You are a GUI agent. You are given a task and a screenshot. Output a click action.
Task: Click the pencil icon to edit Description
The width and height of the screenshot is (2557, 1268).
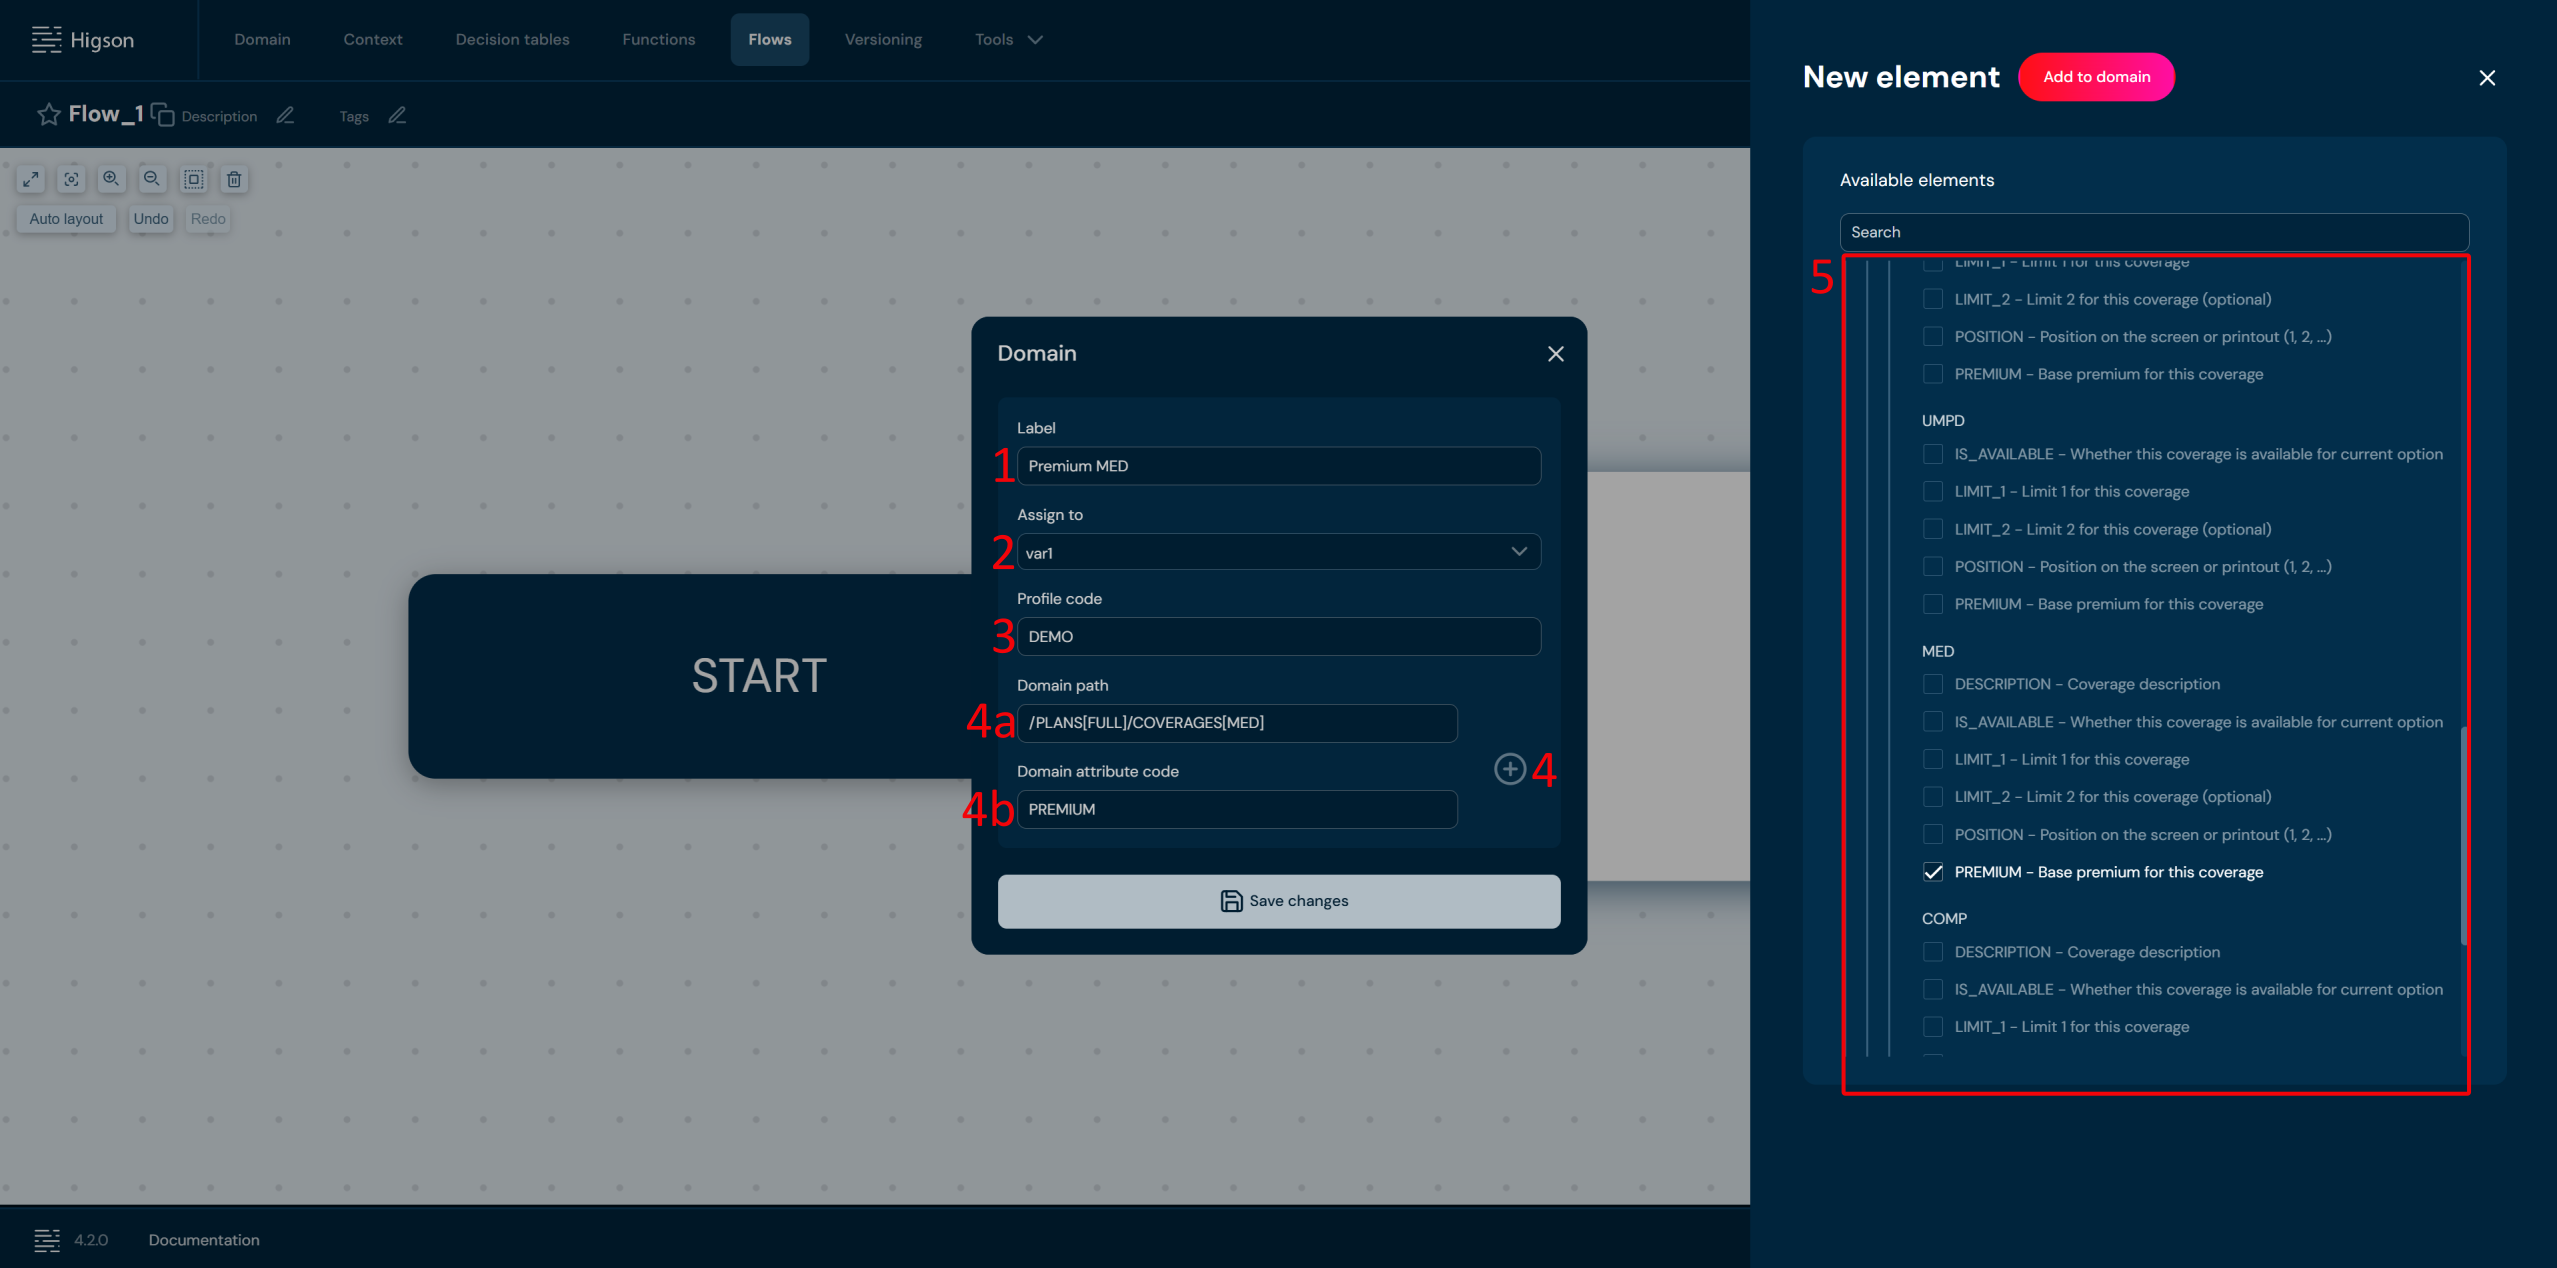click(285, 116)
